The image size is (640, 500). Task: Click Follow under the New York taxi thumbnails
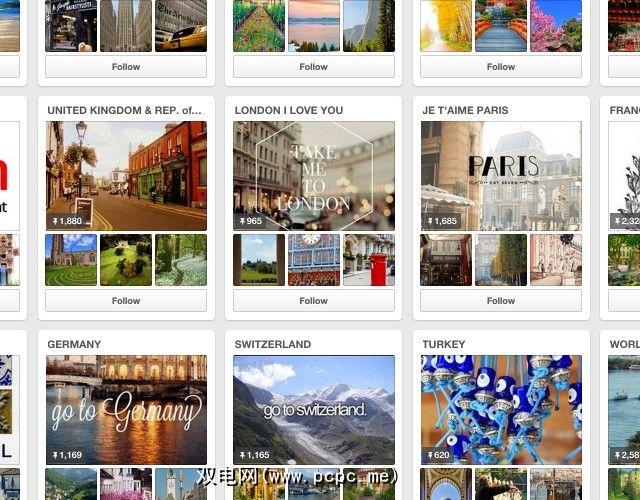pos(126,67)
